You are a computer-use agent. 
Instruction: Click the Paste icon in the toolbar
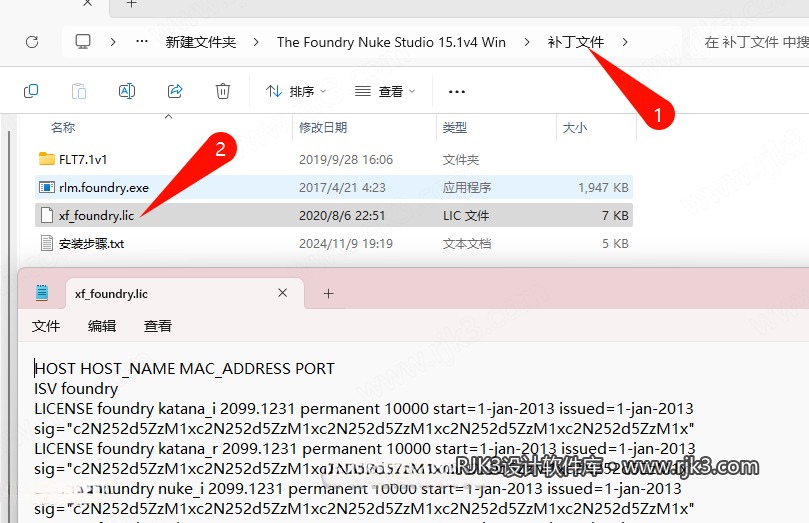point(78,91)
